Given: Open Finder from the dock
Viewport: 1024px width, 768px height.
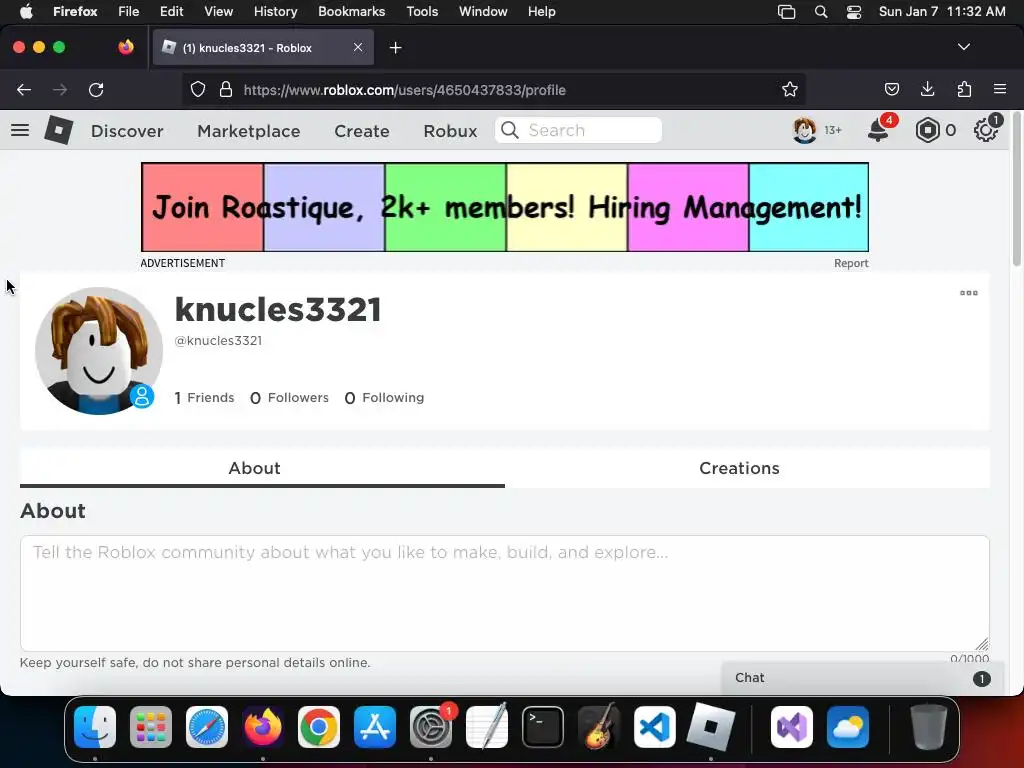Looking at the screenshot, I should coord(95,727).
